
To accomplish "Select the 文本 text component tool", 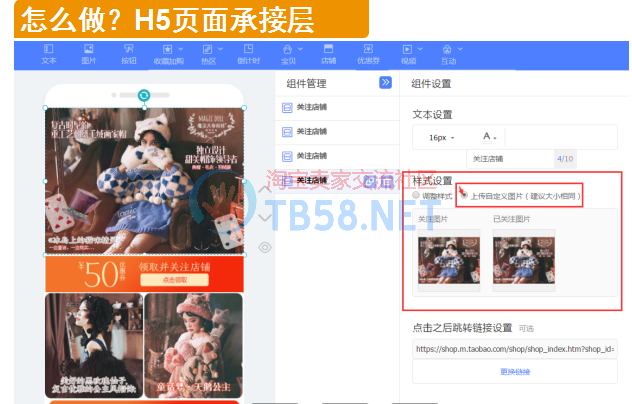I will pyautogui.click(x=49, y=54).
